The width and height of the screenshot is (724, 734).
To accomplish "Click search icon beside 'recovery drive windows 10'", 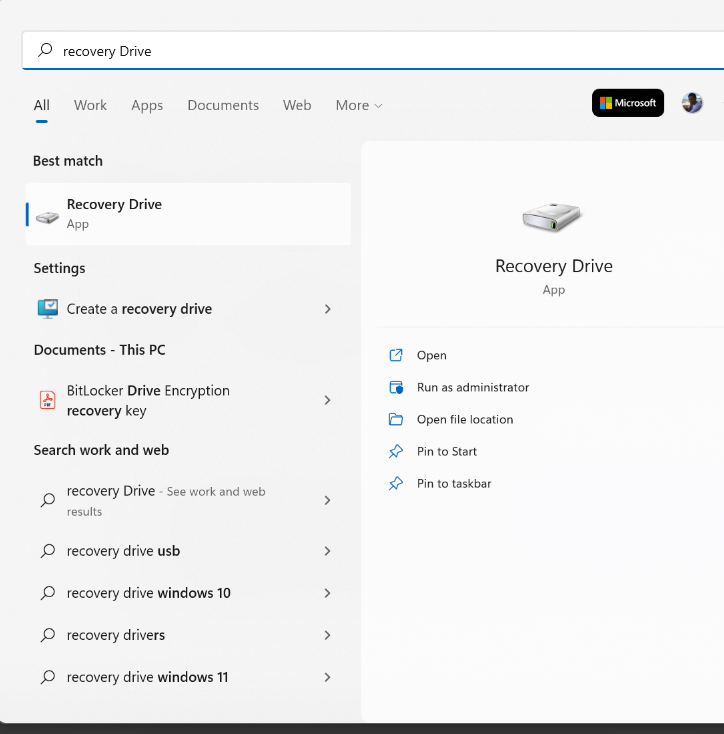I will click(x=48, y=593).
